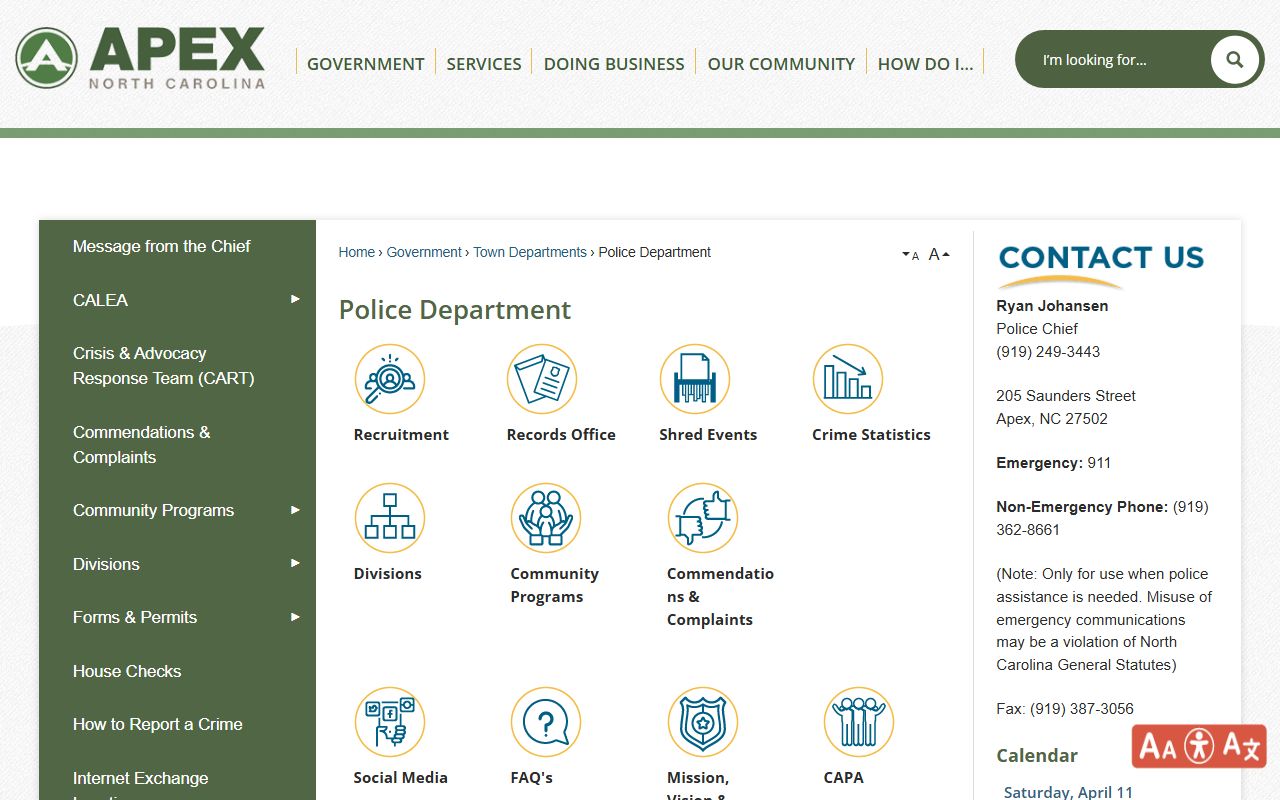The width and height of the screenshot is (1280, 800).
Task: Expand the Forms & Permits sidebar arrow
Action: [295, 617]
